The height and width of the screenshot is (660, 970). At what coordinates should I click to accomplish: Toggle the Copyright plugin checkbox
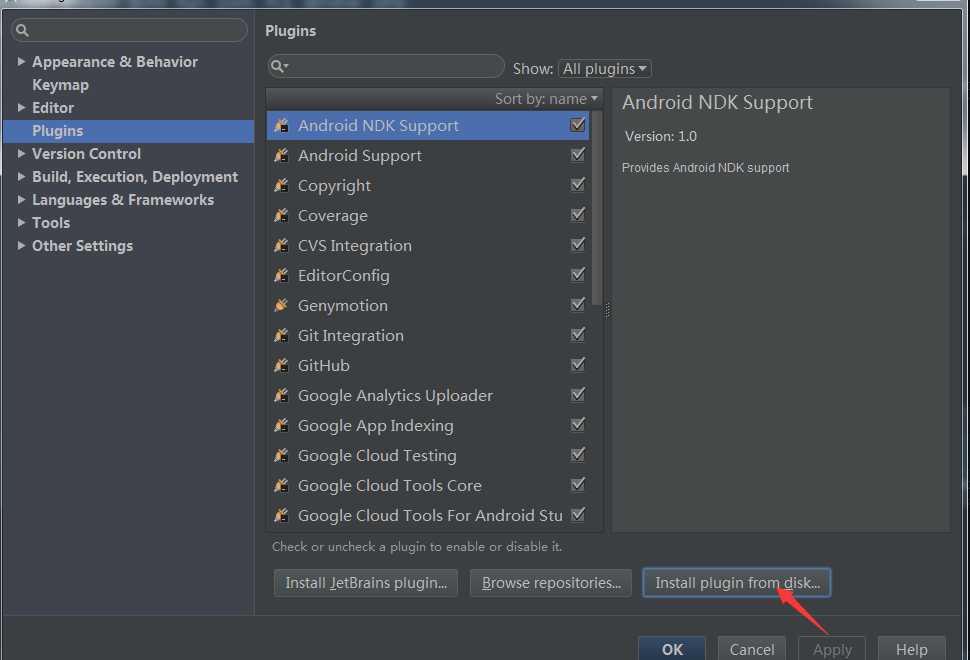(578, 185)
